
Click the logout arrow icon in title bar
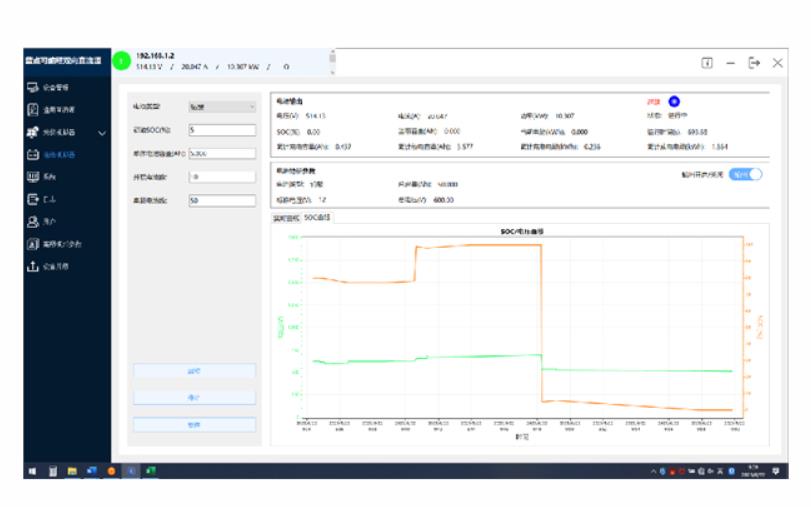(754, 62)
